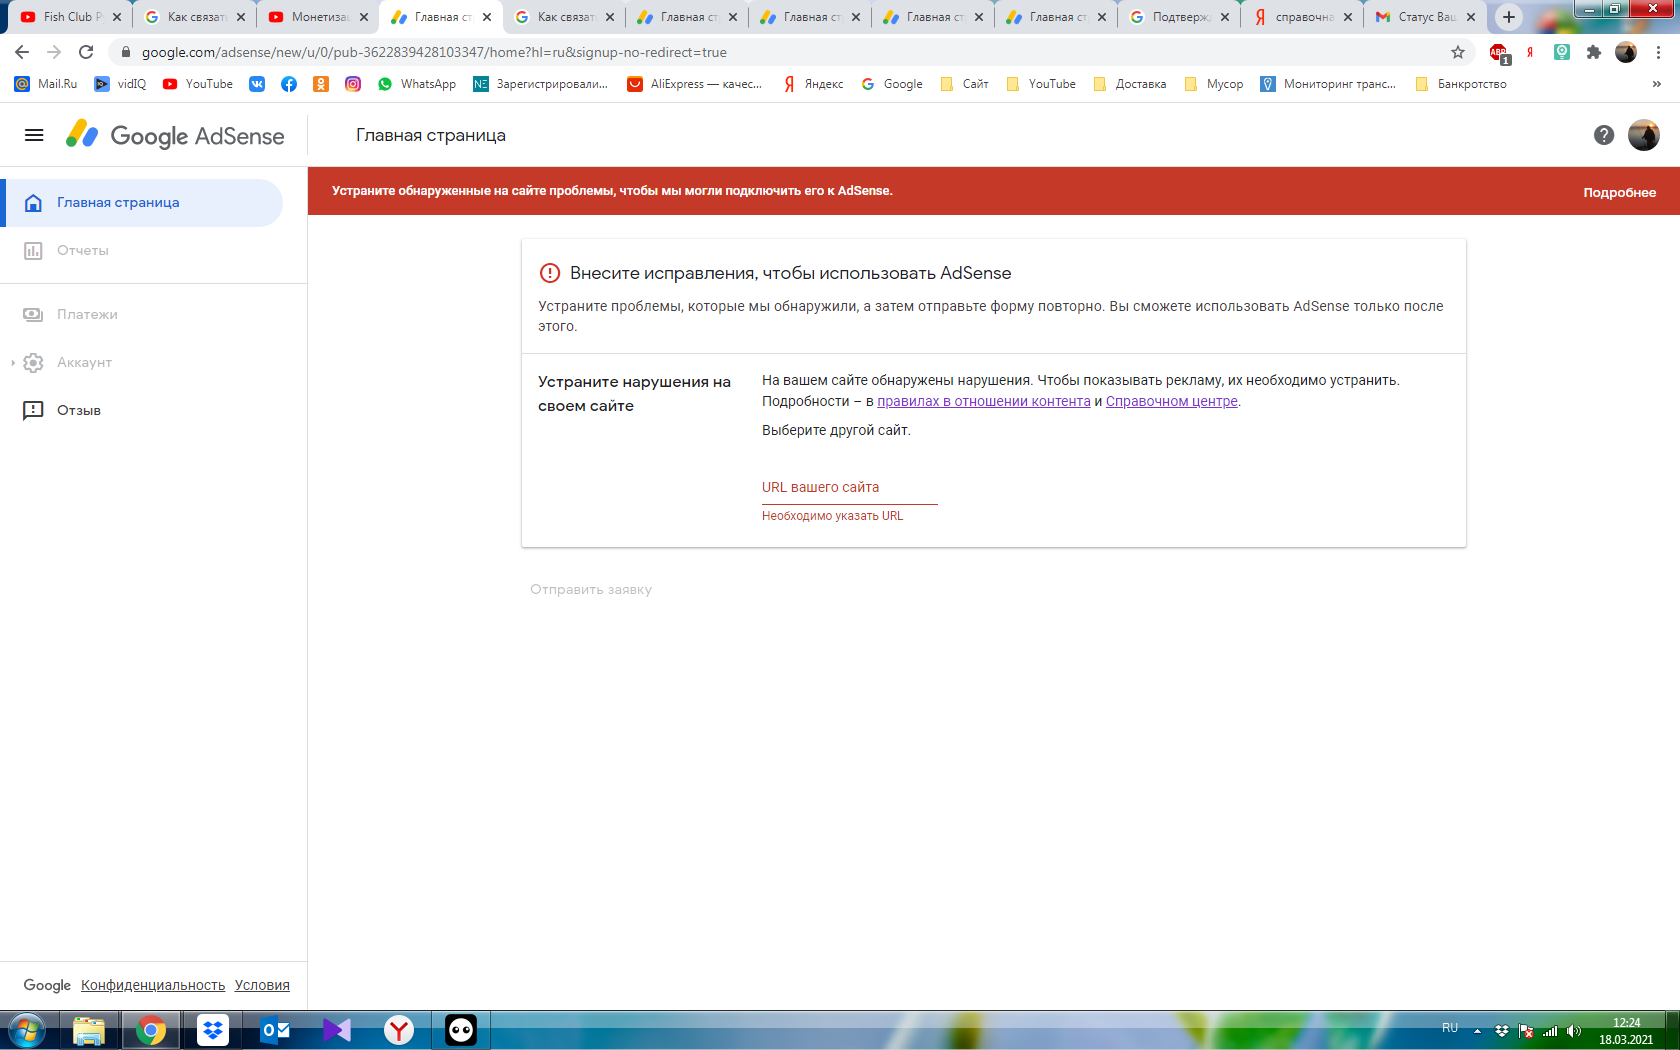The image size is (1680, 1050).
Task: Open Отзыв in the sidebar
Action: (x=142, y=411)
